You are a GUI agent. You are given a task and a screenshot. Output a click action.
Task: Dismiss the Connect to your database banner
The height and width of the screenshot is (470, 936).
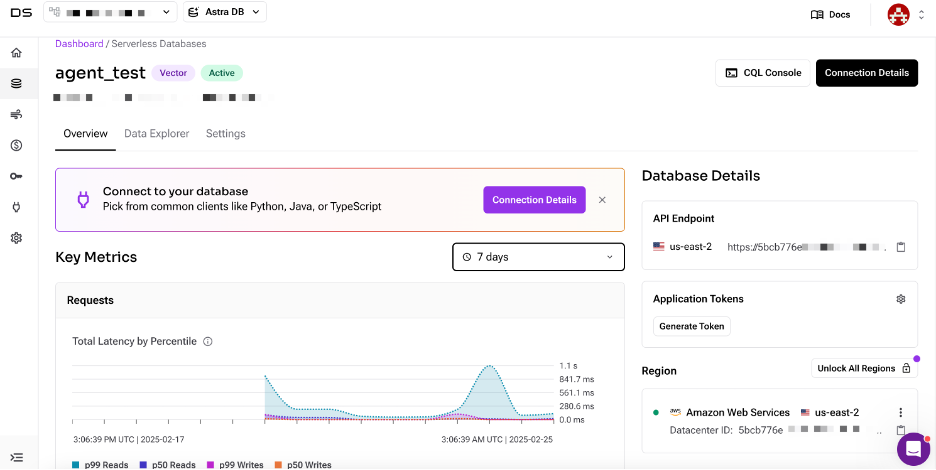tap(602, 199)
